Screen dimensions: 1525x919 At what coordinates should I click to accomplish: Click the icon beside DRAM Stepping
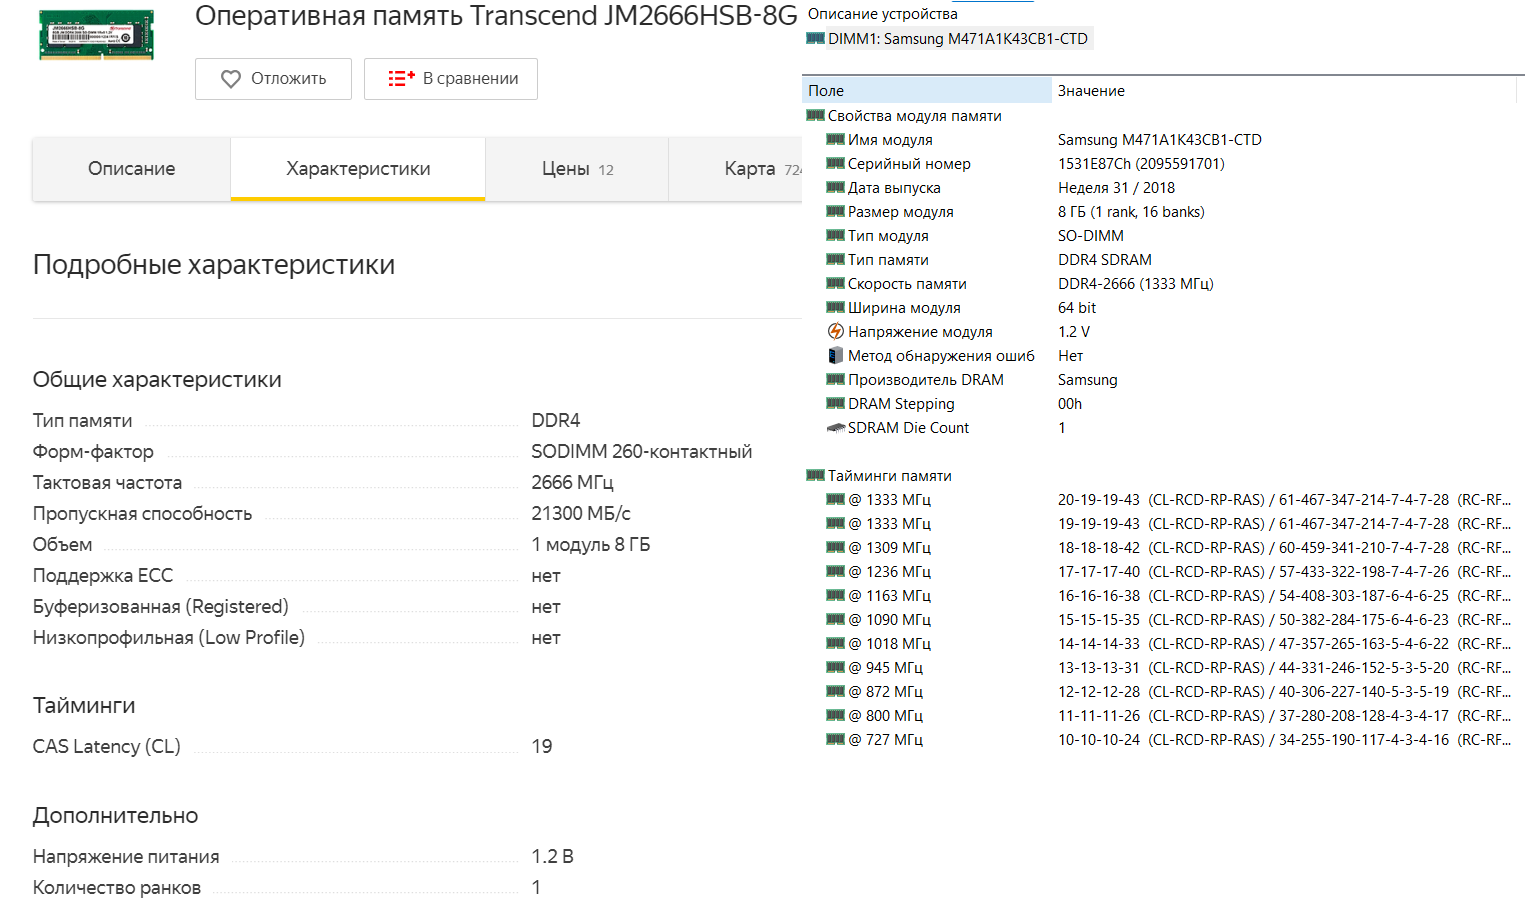[x=836, y=403]
